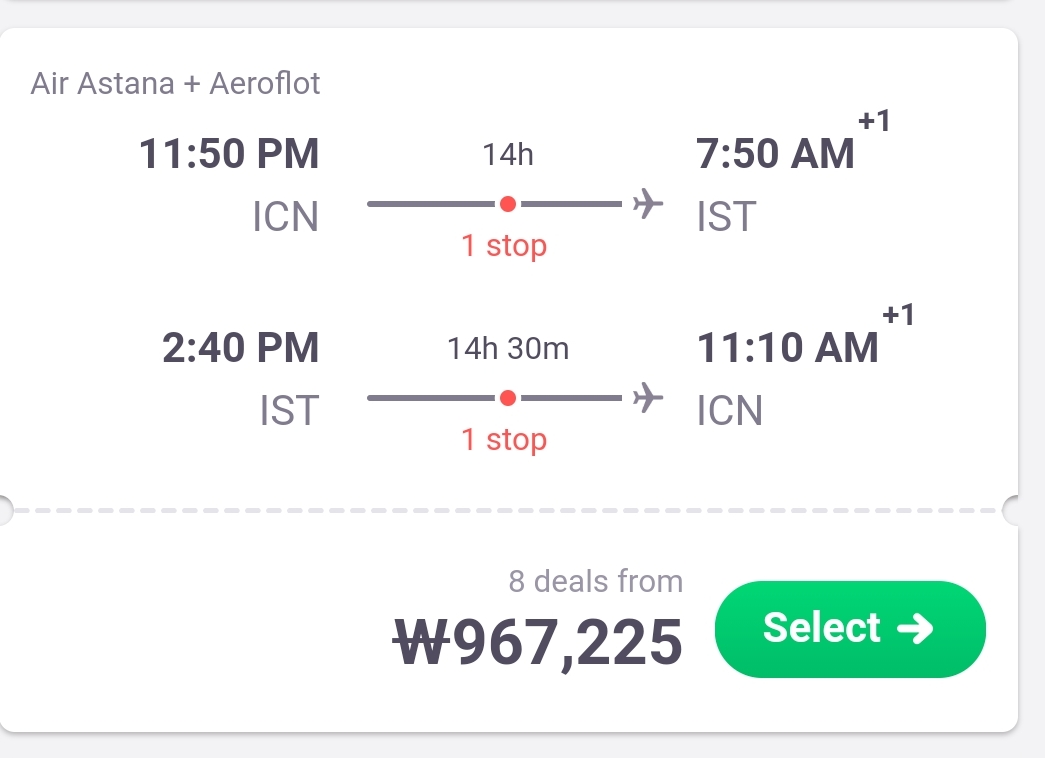Screen dimensions: 1045x758
Task: Click the outbound flight airplane icon
Action: click(x=648, y=205)
